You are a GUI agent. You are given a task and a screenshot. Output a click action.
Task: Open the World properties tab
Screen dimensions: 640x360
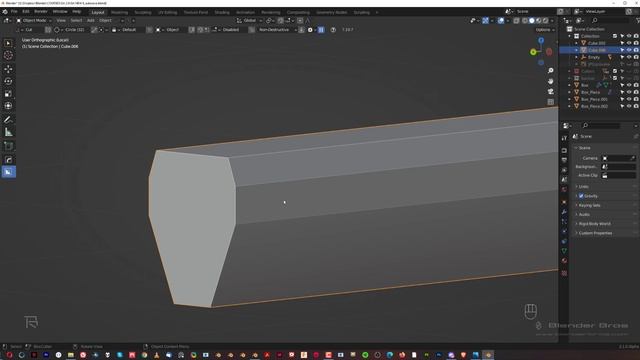564,190
